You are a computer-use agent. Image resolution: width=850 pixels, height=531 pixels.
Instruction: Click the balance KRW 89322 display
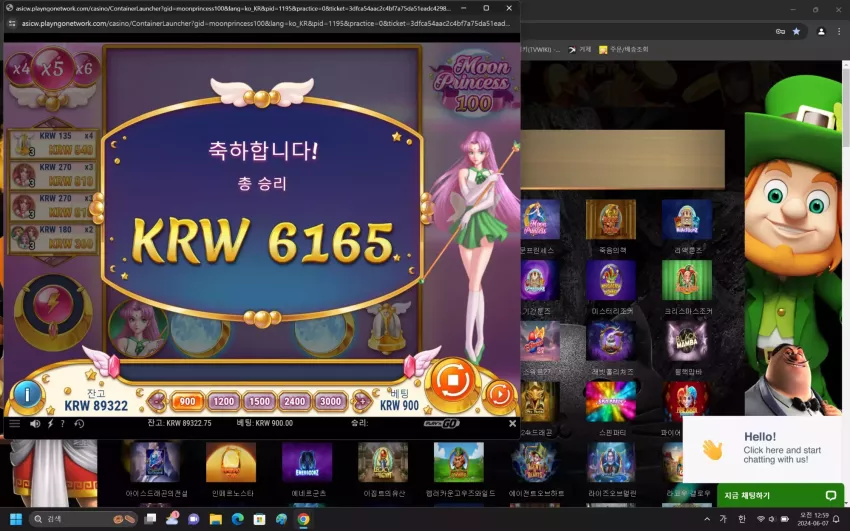96,401
